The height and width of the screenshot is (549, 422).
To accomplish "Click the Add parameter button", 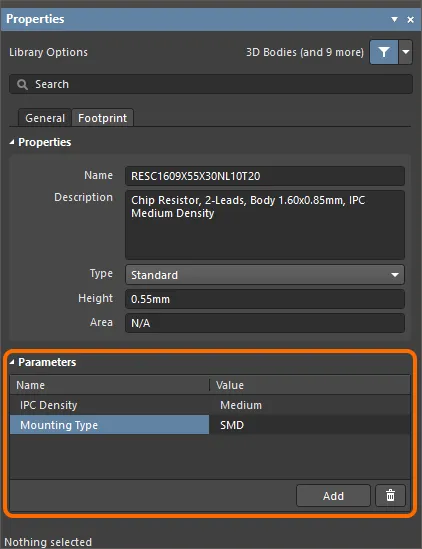I will tap(333, 495).
